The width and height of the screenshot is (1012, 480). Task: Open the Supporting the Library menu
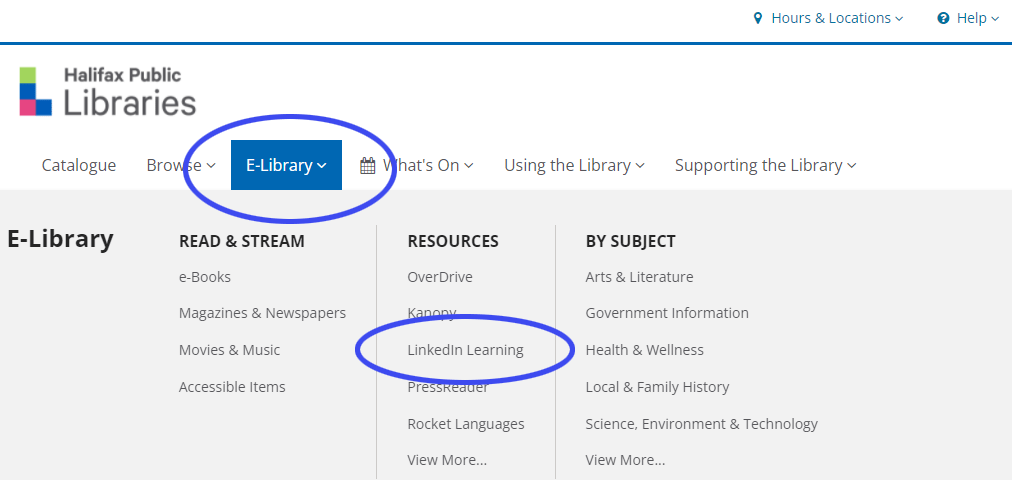click(x=765, y=165)
